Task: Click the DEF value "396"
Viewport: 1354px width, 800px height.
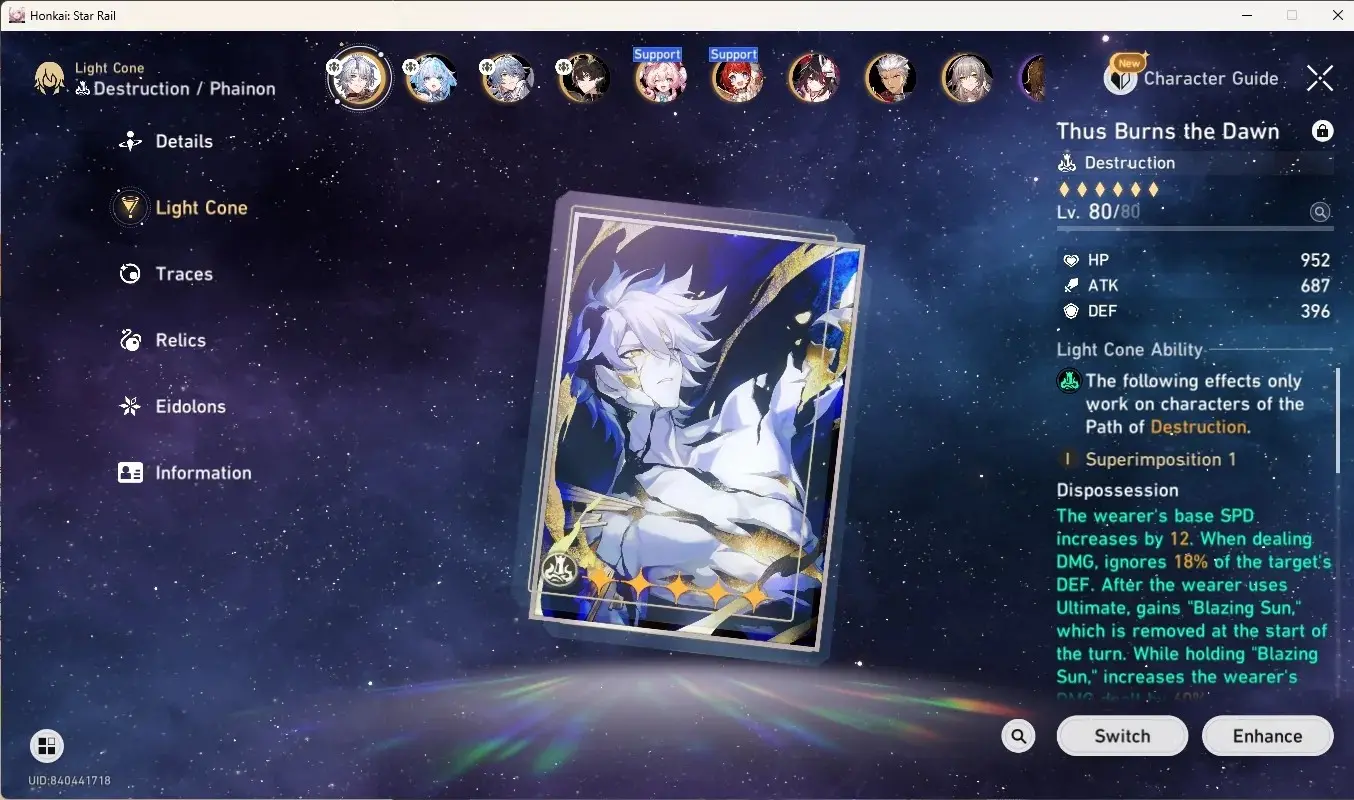Action: pyautogui.click(x=1315, y=311)
